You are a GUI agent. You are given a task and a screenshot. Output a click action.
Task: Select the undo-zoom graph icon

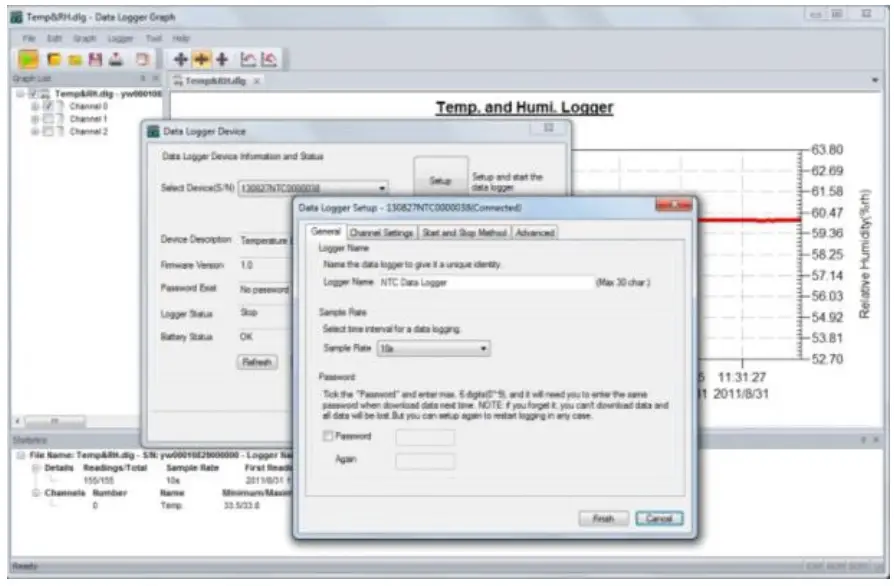246,59
